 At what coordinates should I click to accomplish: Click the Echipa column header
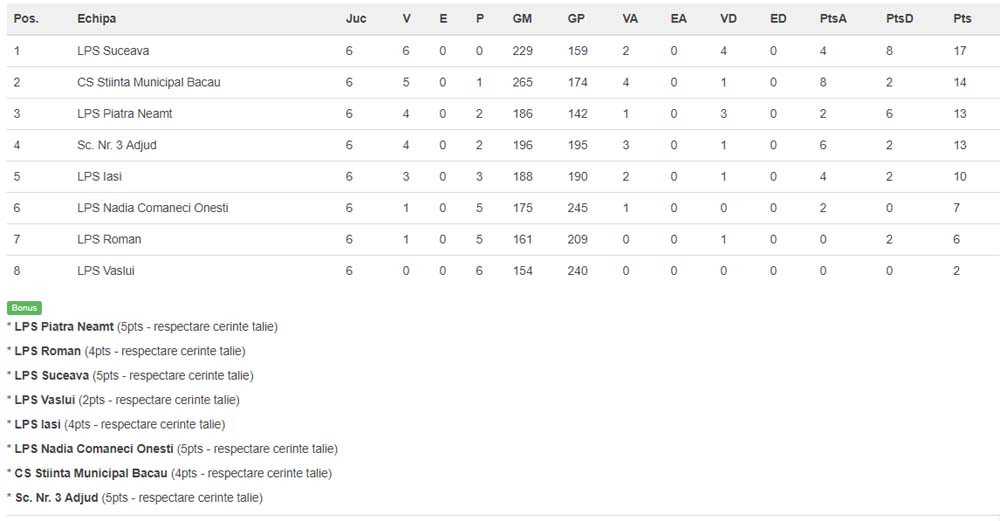[96, 19]
